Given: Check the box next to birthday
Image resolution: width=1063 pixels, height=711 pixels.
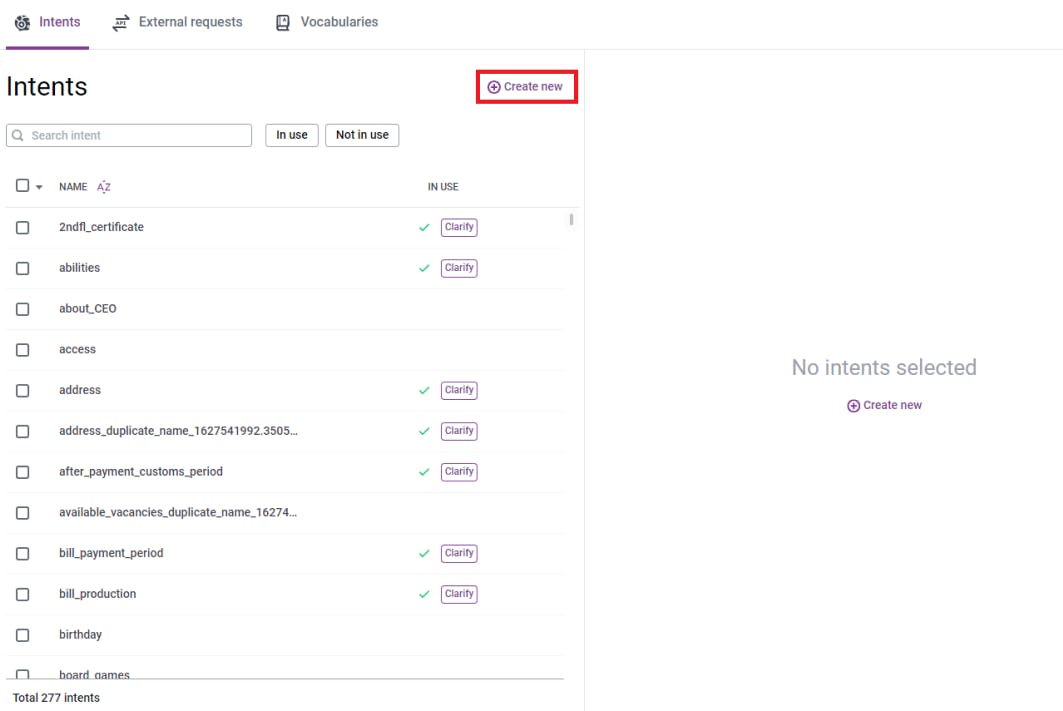Looking at the screenshot, I should (x=22, y=635).
